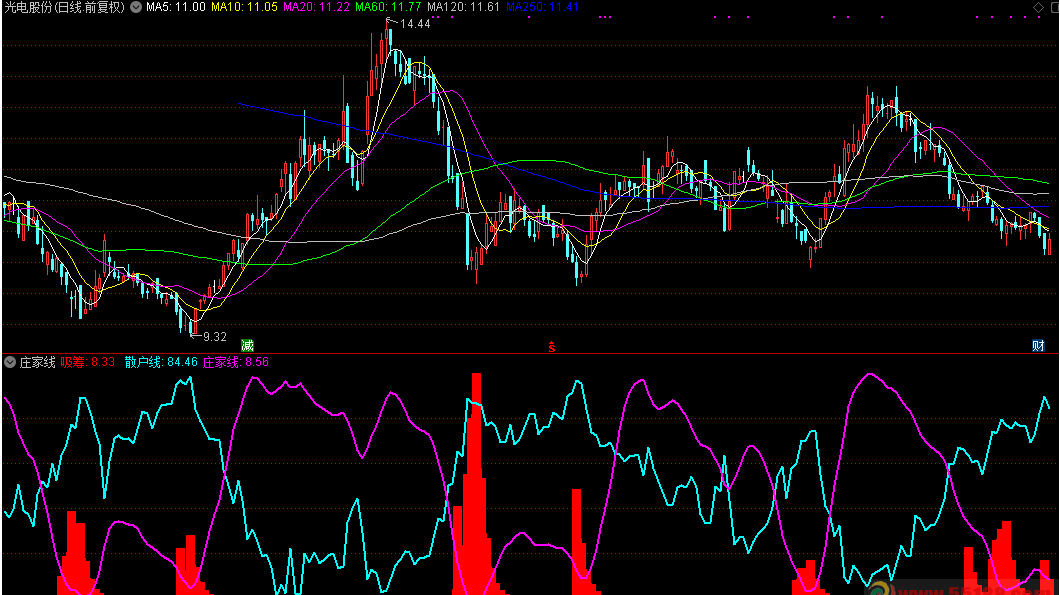Select the MA120: 11.61 moving average label

(464, 7)
